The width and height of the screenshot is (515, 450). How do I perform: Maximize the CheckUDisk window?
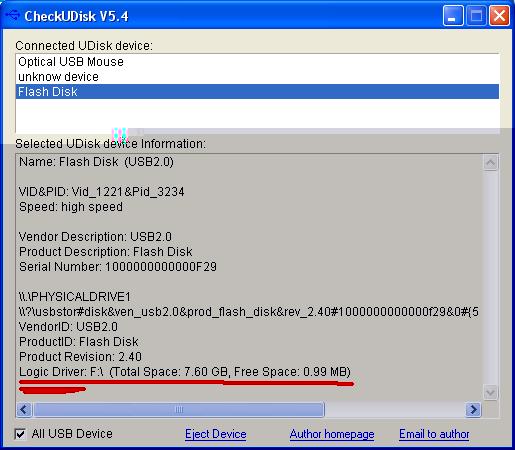(476, 15)
